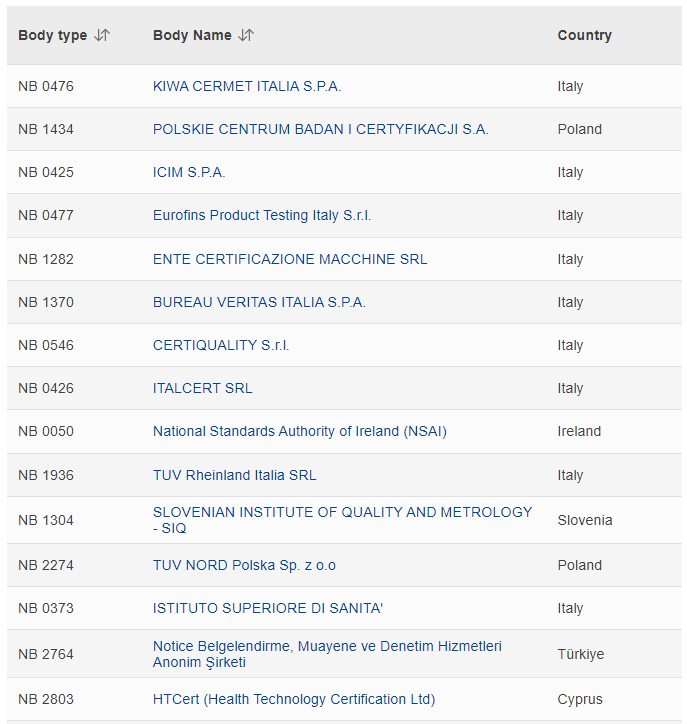Click Türkiye in the Country column
687x724 pixels.
coord(580,654)
